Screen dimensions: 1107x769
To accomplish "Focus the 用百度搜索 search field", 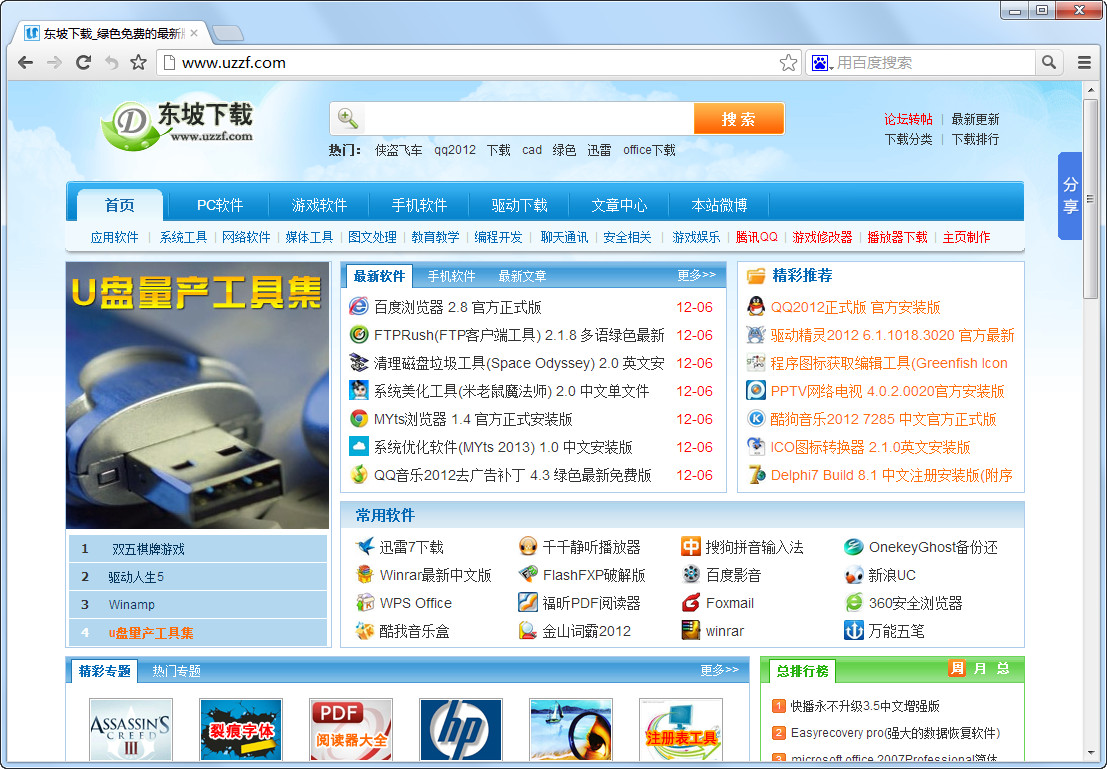I will 933,63.
